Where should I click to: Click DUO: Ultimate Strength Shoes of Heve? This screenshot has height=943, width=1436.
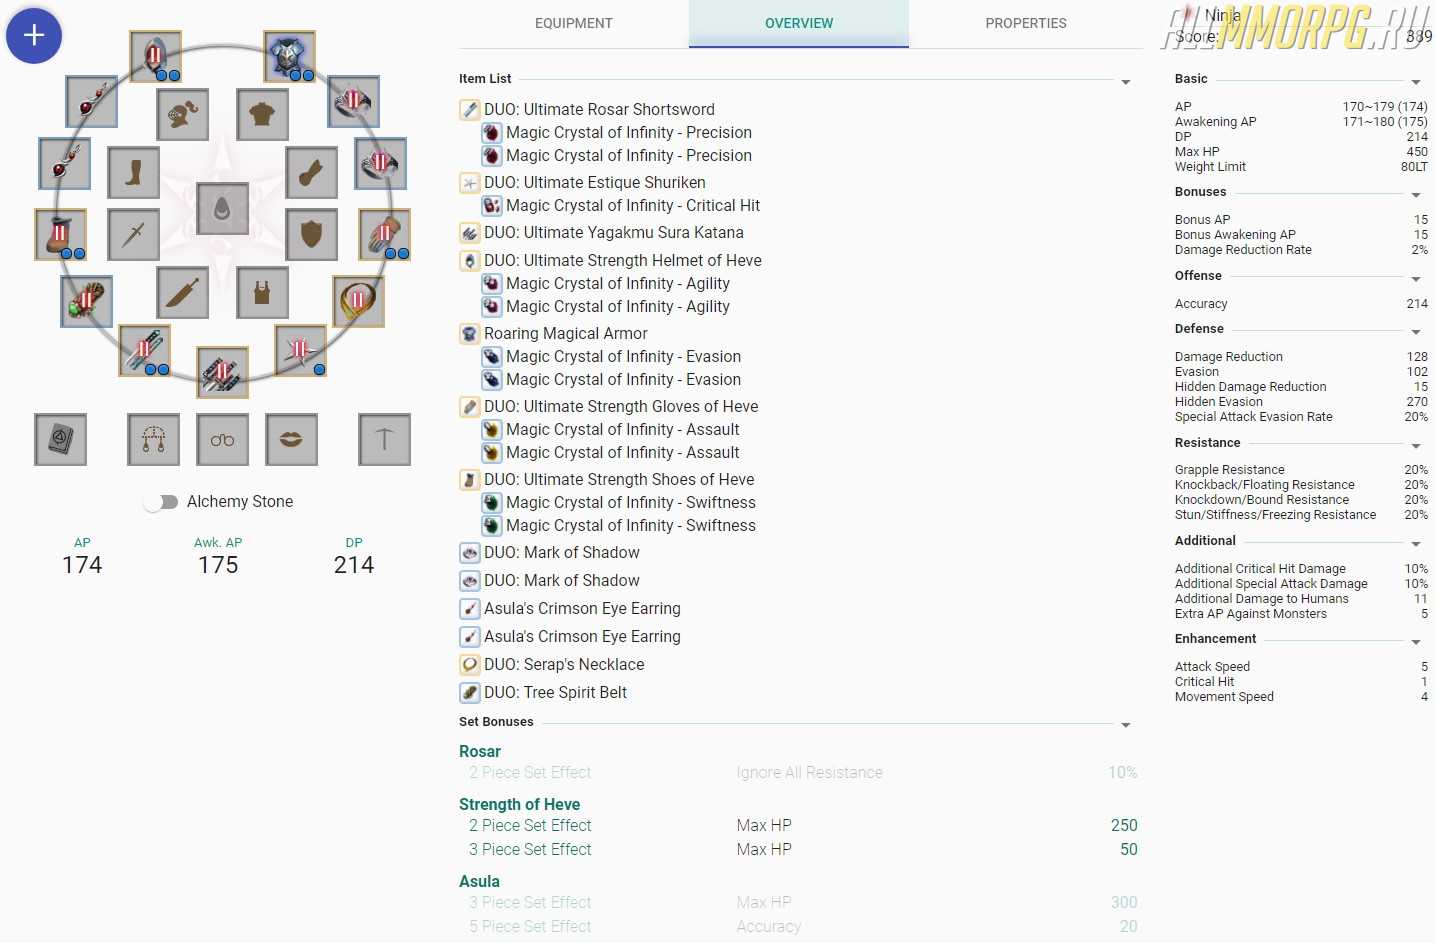pyautogui.click(x=619, y=479)
